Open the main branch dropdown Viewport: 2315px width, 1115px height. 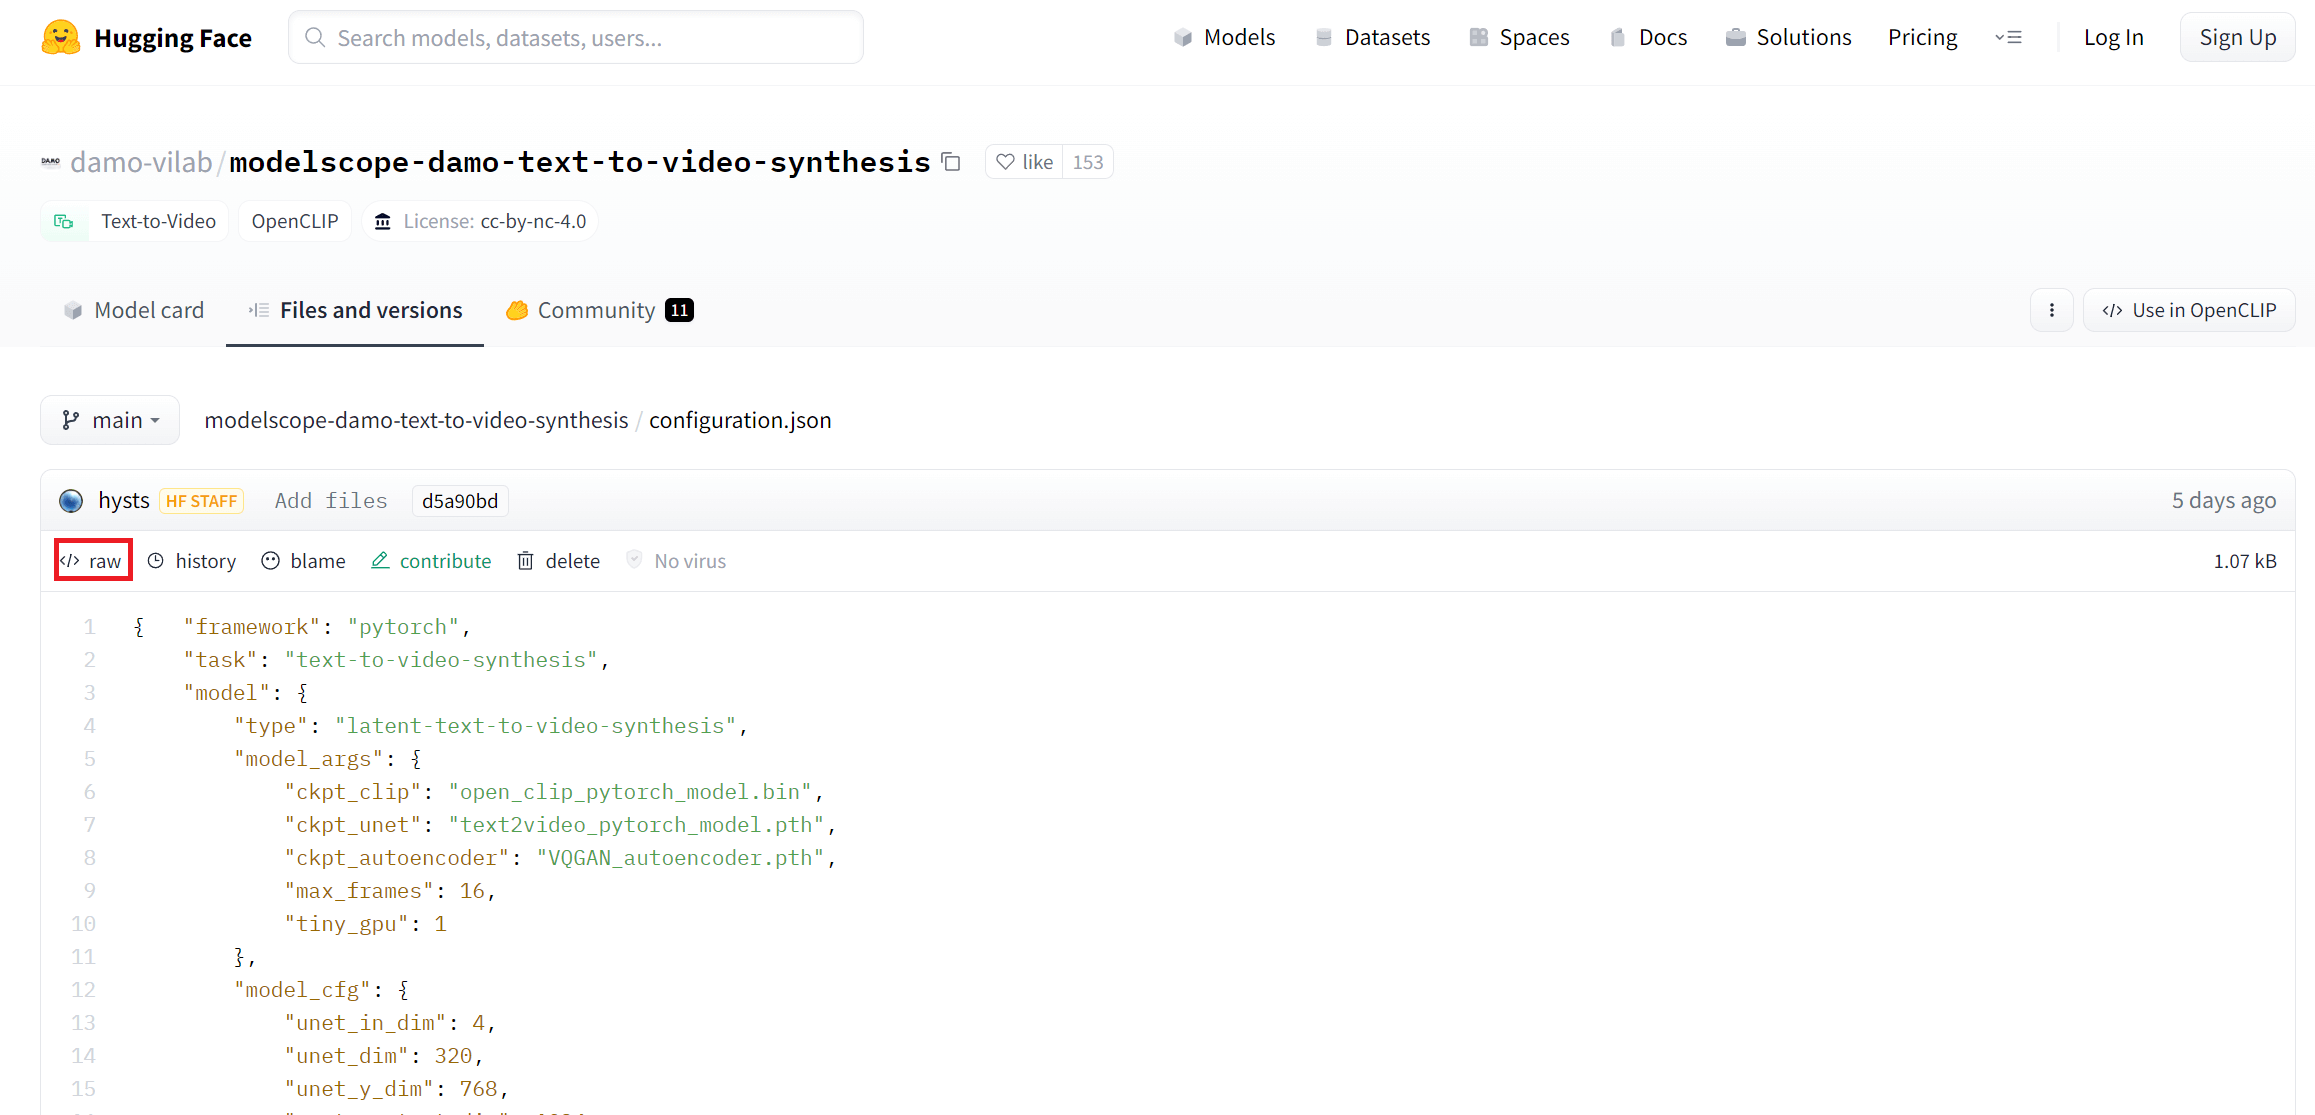tap(110, 420)
